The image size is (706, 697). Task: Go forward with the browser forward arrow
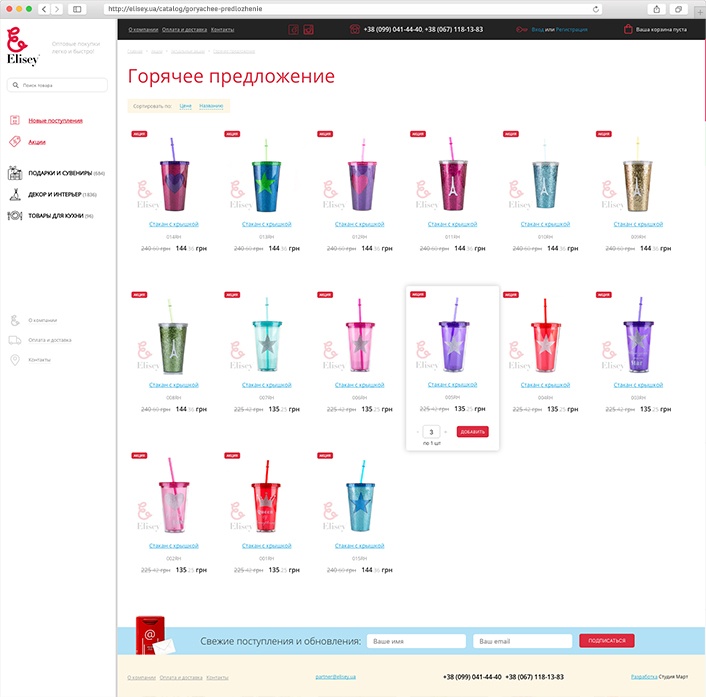pyautogui.click(x=57, y=9)
